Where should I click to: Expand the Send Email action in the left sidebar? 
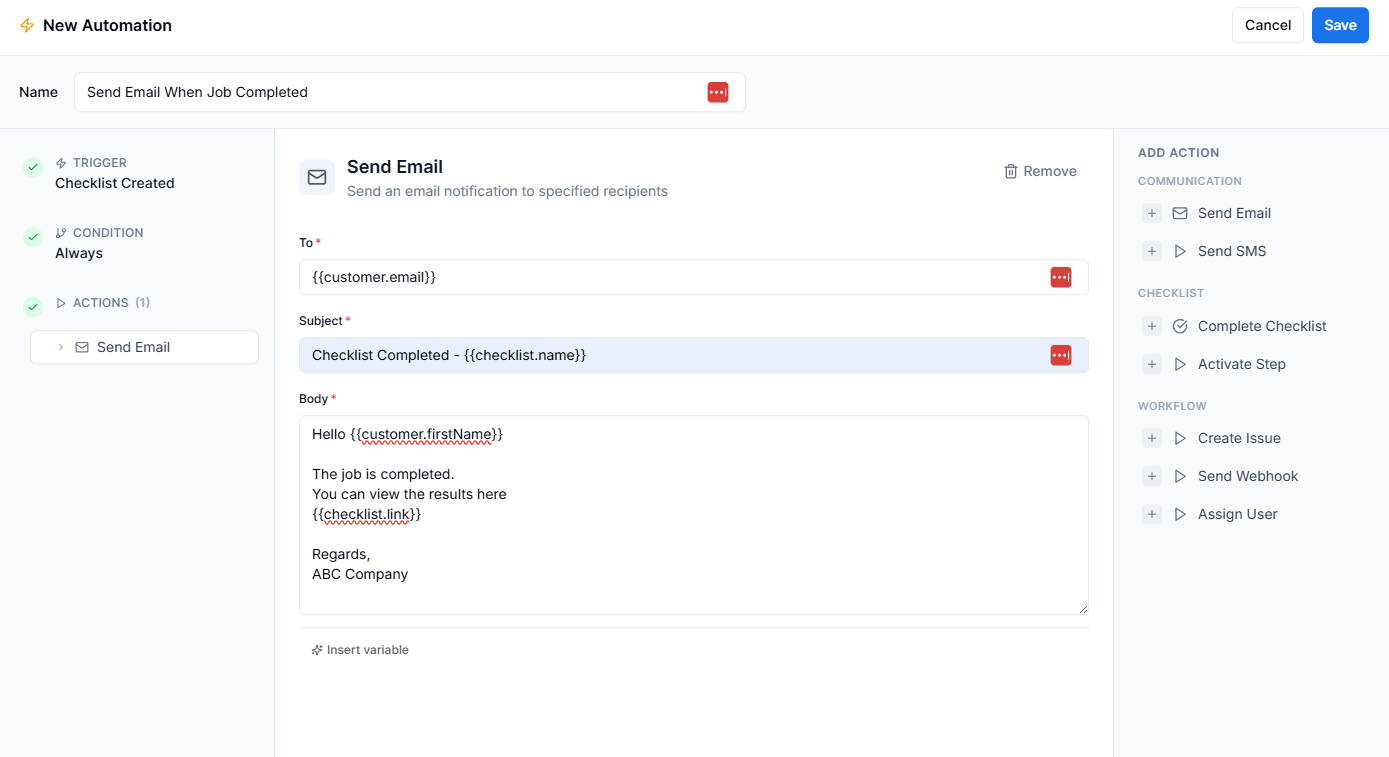pos(61,347)
